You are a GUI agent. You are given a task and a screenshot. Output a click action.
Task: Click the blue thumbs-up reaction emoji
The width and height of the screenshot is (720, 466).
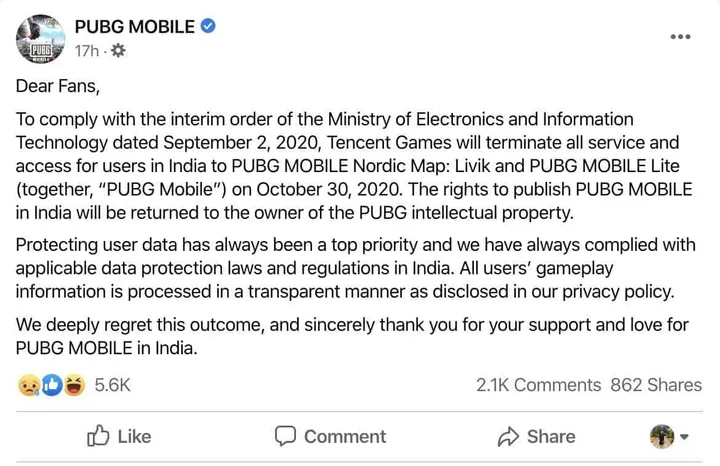pyautogui.click(x=51, y=385)
